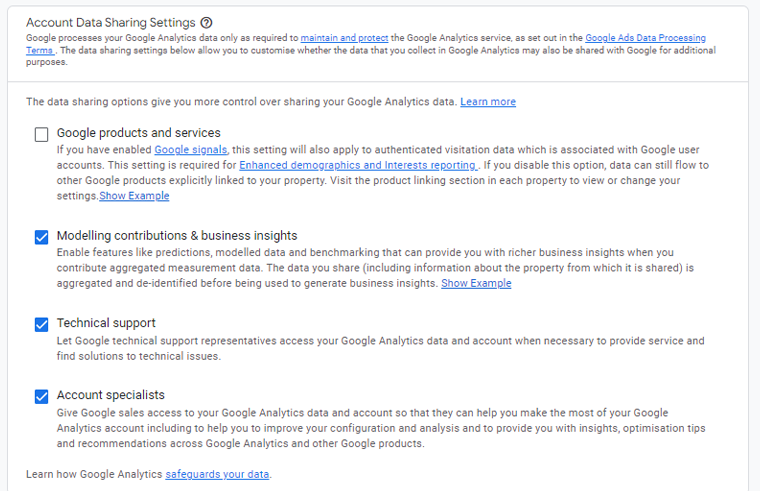The width and height of the screenshot is (760, 491).
Task: Click the Modelling contributions & business insights label
Action: pos(177,236)
